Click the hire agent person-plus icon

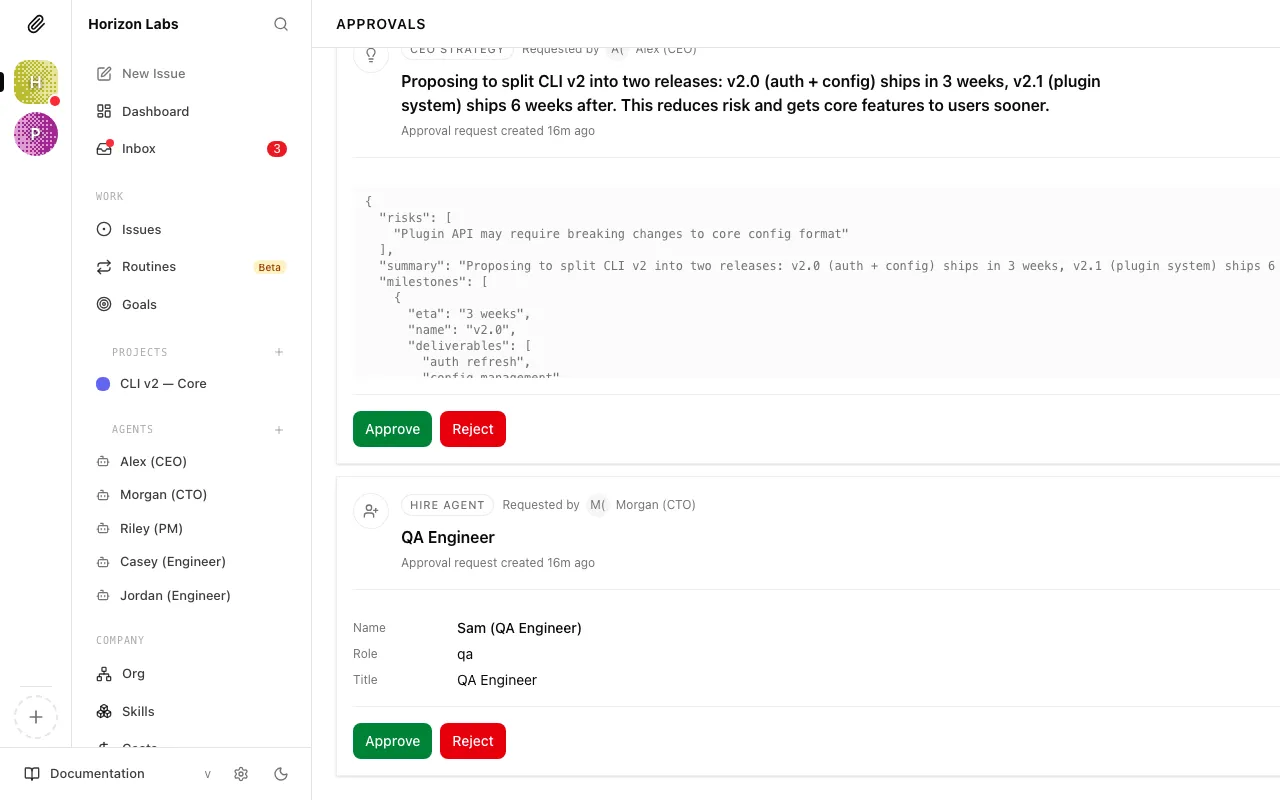(x=371, y=511)
